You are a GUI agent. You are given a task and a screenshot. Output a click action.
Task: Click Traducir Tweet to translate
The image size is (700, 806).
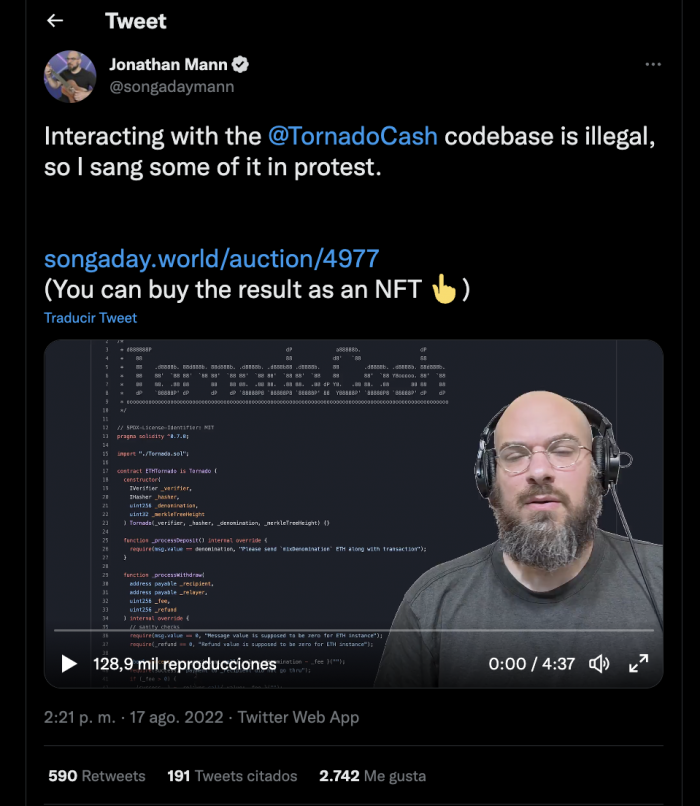tap(91, 318)
